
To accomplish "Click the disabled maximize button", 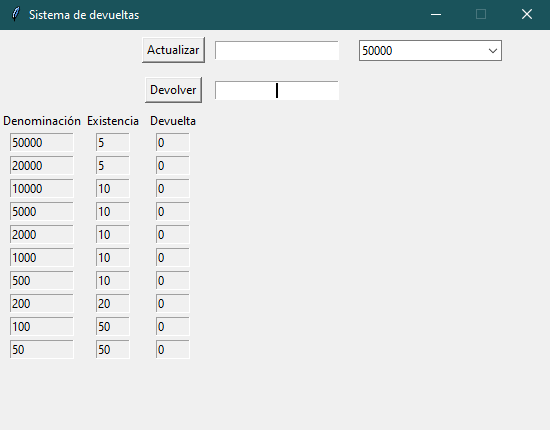I will click(481, 14).
